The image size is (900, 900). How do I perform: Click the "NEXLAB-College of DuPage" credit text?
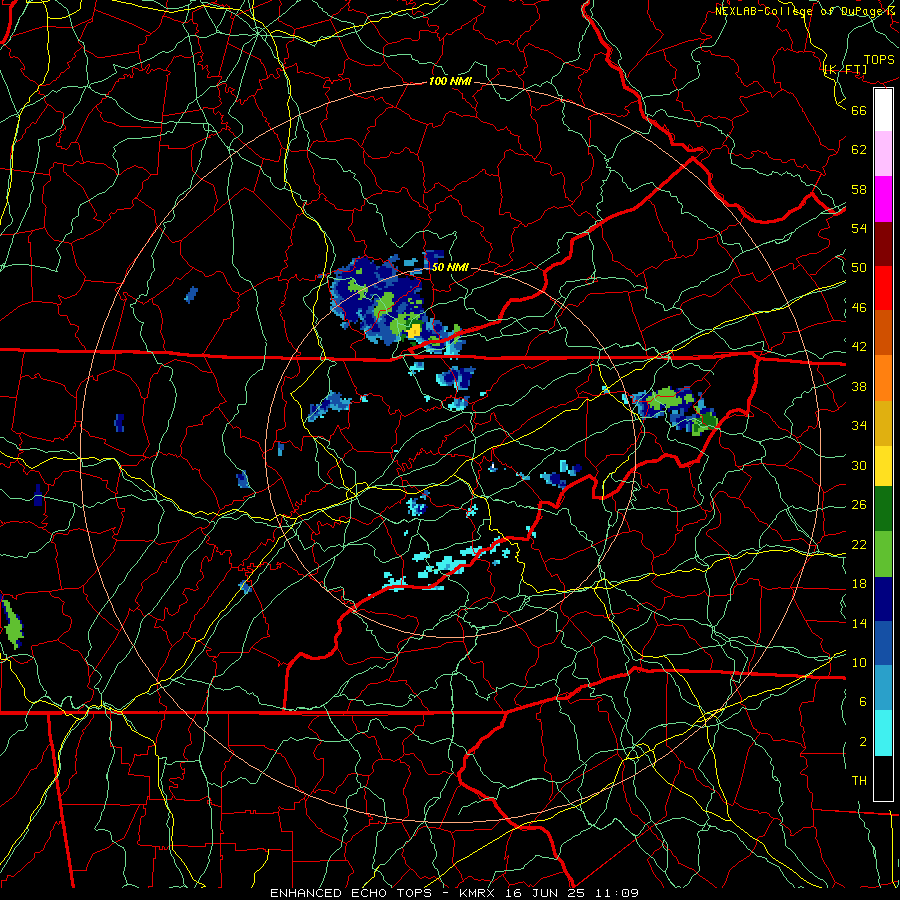tap(799, 11)
